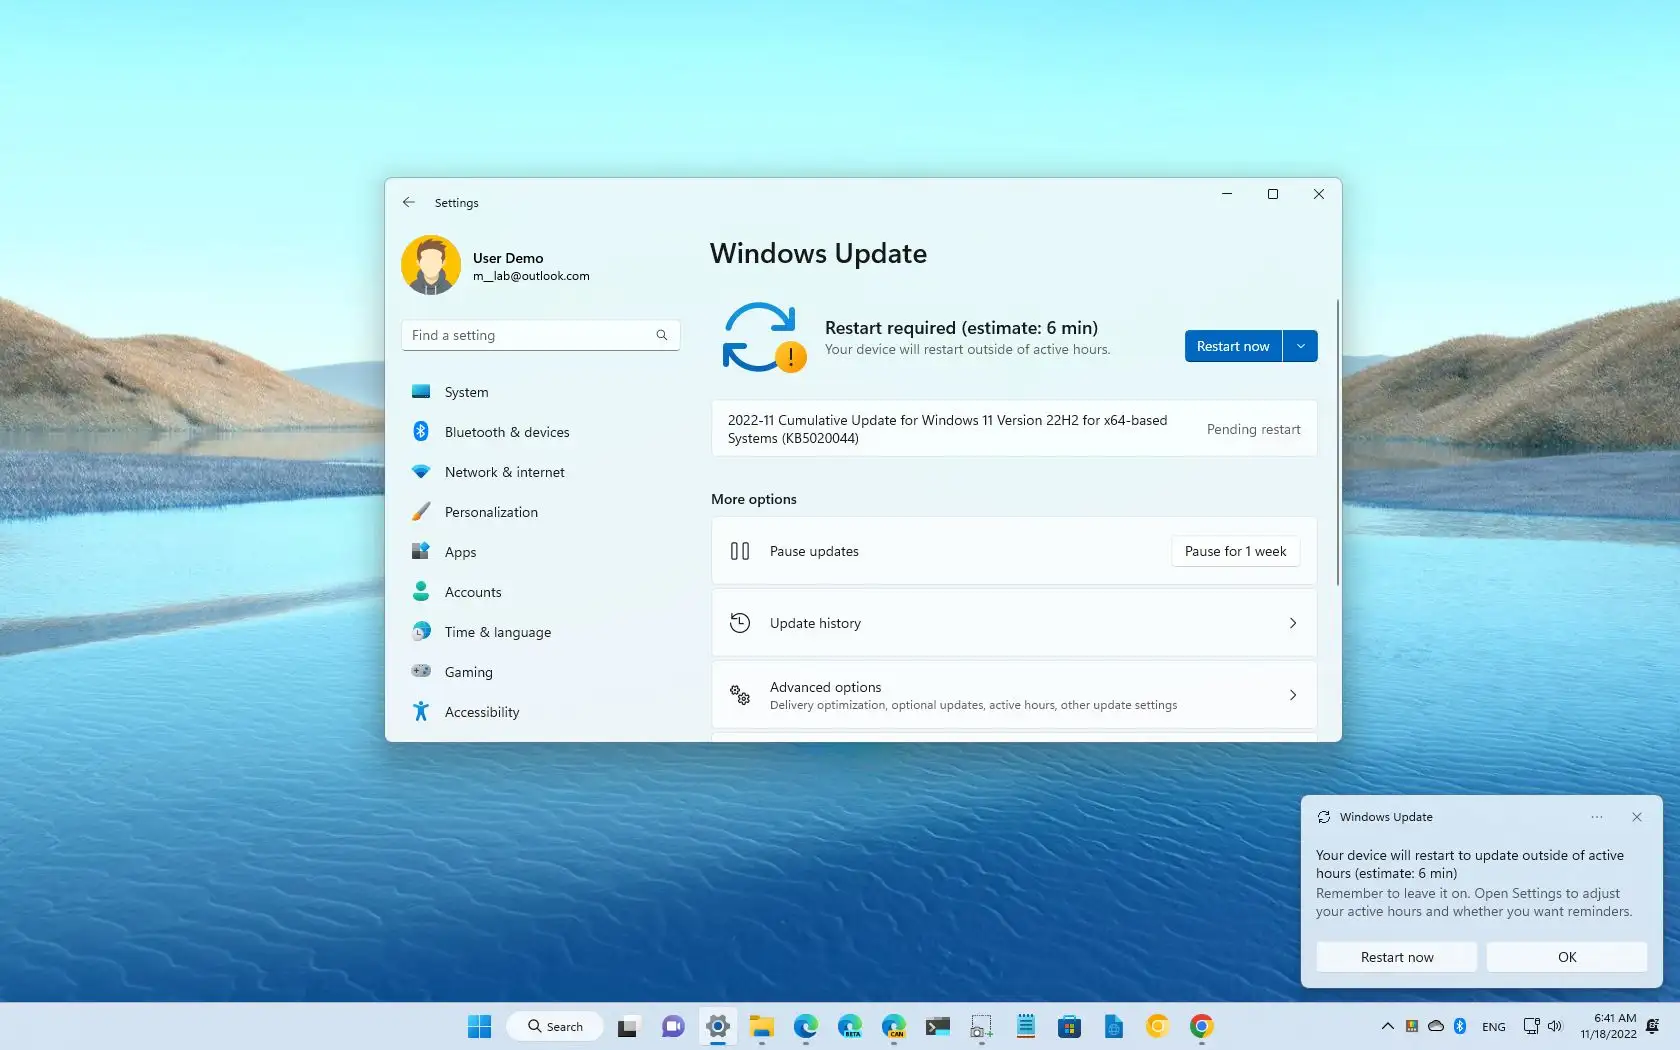The width and height of the screenshot is (1680, 1050).
Task: Open Bluetooth & devices settings
Action: pyautogui.click(x=506, y=432)
